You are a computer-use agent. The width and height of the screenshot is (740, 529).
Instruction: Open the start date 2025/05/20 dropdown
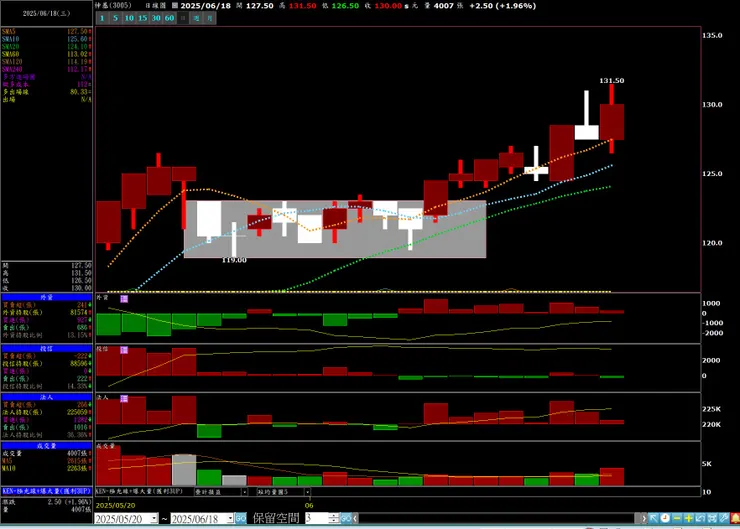[154, 519]
